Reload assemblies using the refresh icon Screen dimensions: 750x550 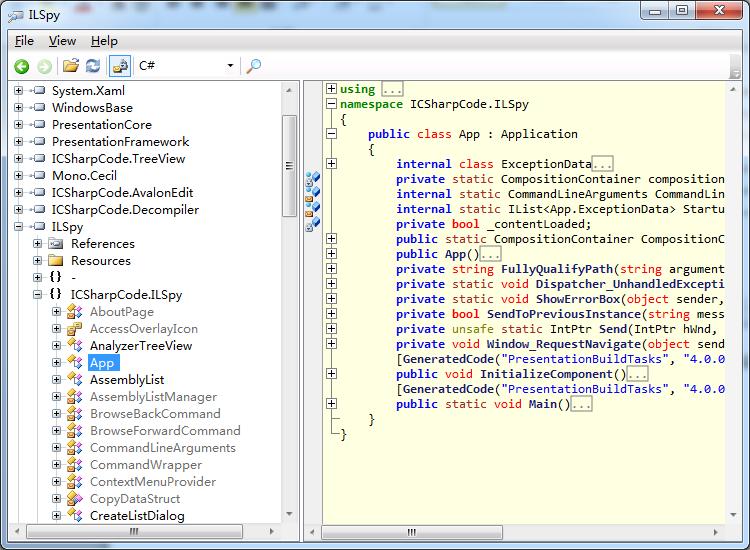coord(93,66)
